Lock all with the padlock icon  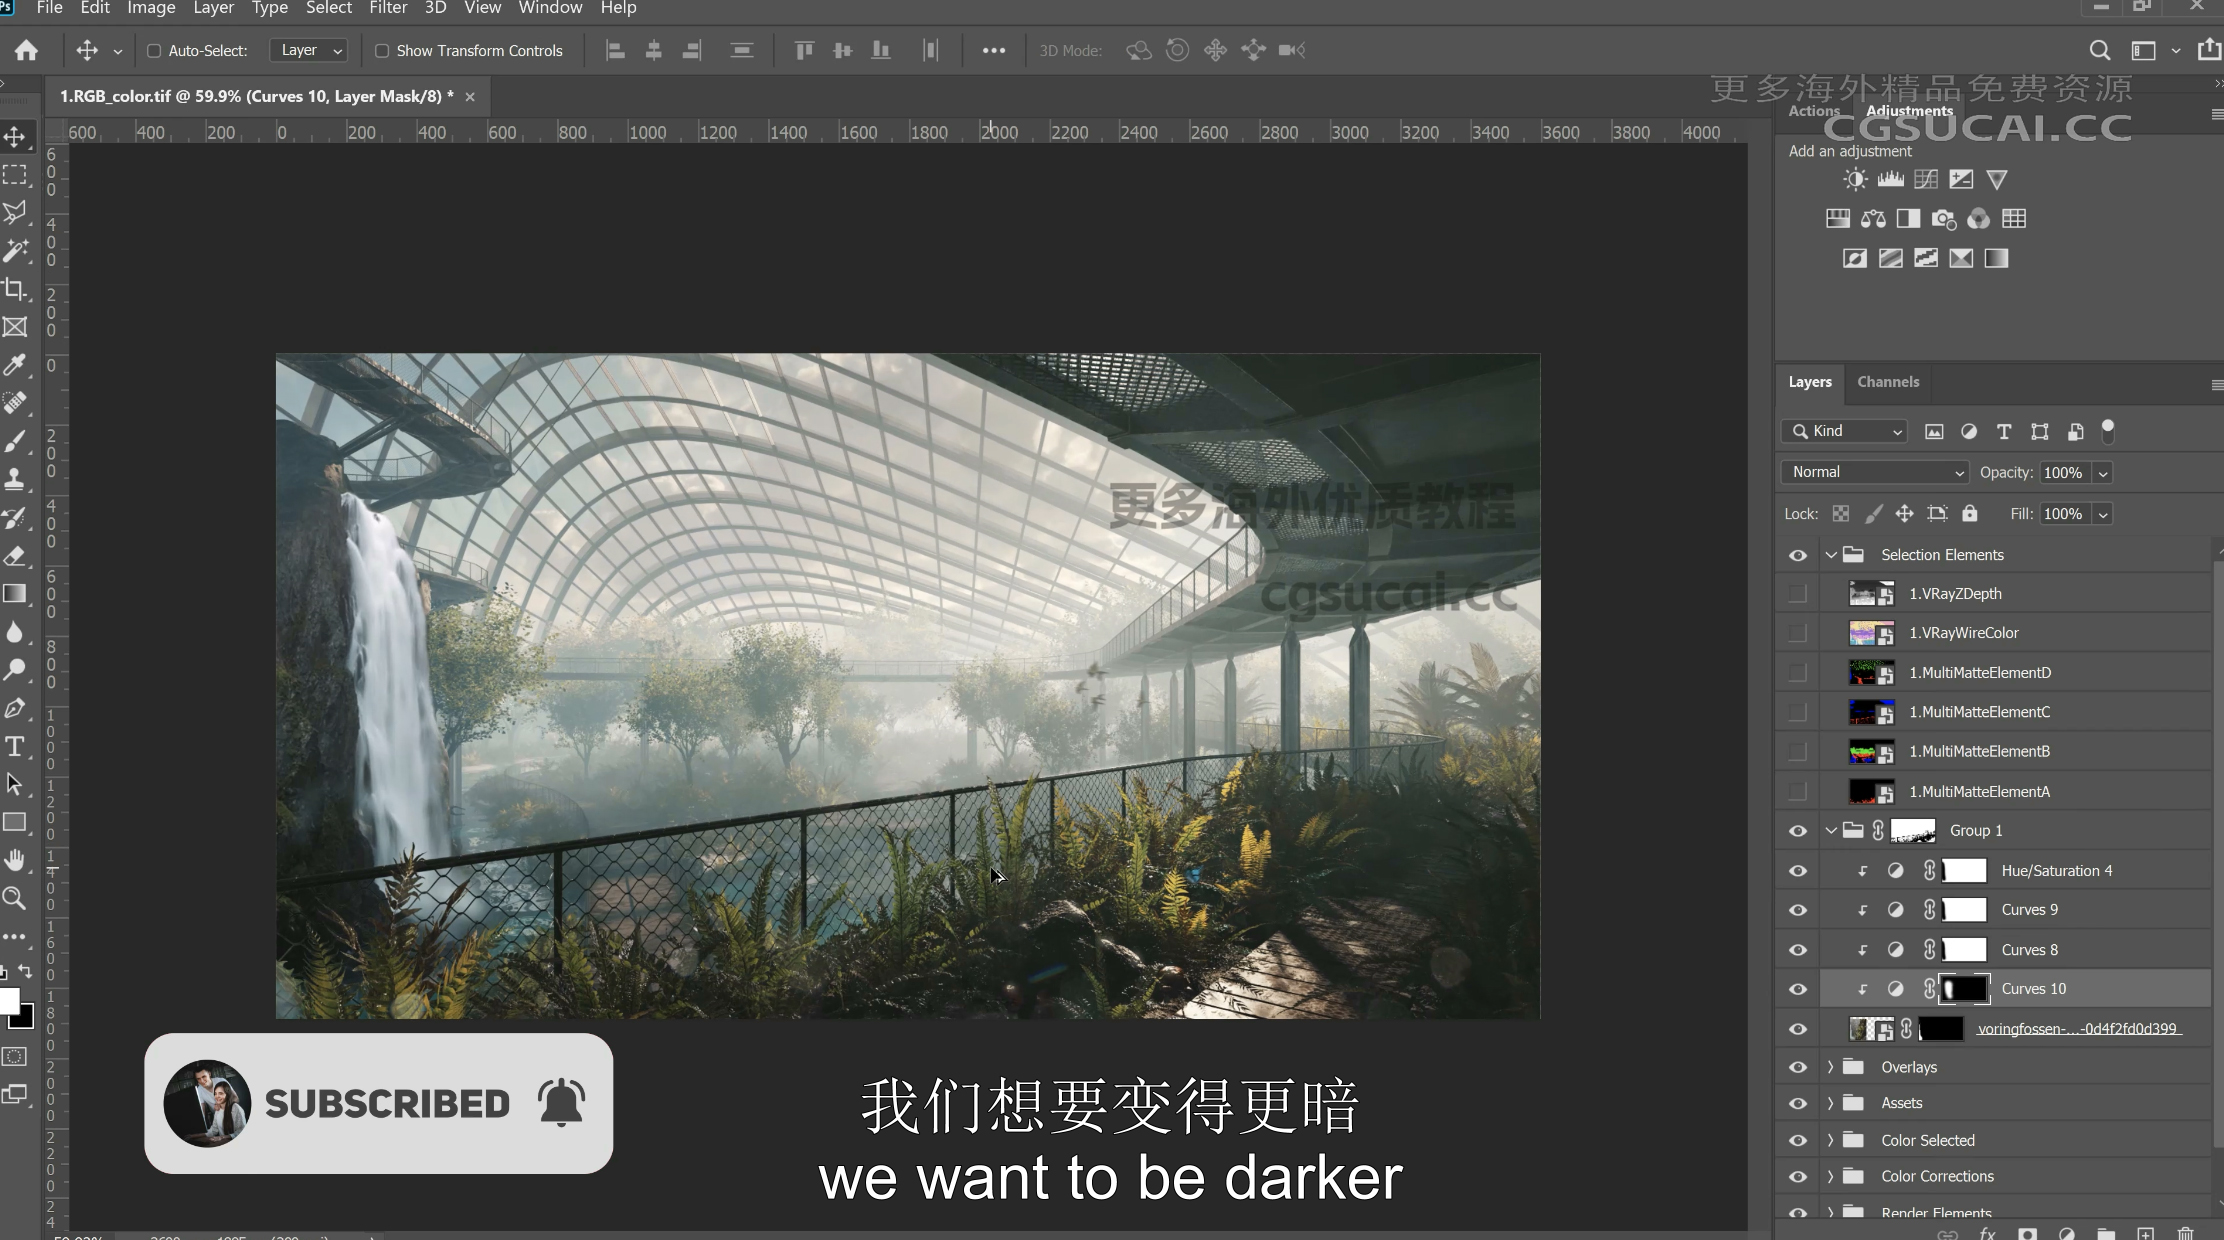pyautogui.click(x=1969, y=513)
